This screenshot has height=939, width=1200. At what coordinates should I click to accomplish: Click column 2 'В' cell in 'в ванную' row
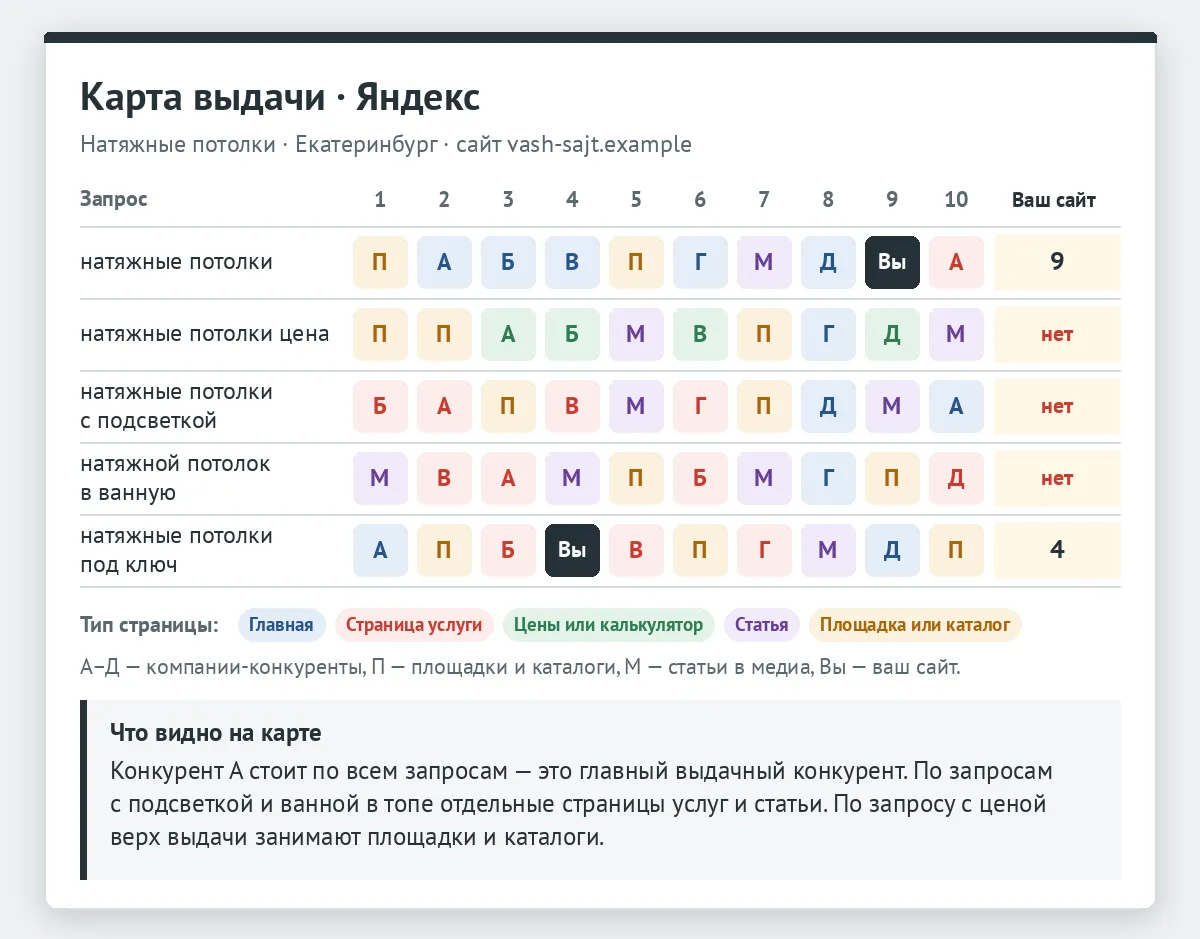[444, 479]
